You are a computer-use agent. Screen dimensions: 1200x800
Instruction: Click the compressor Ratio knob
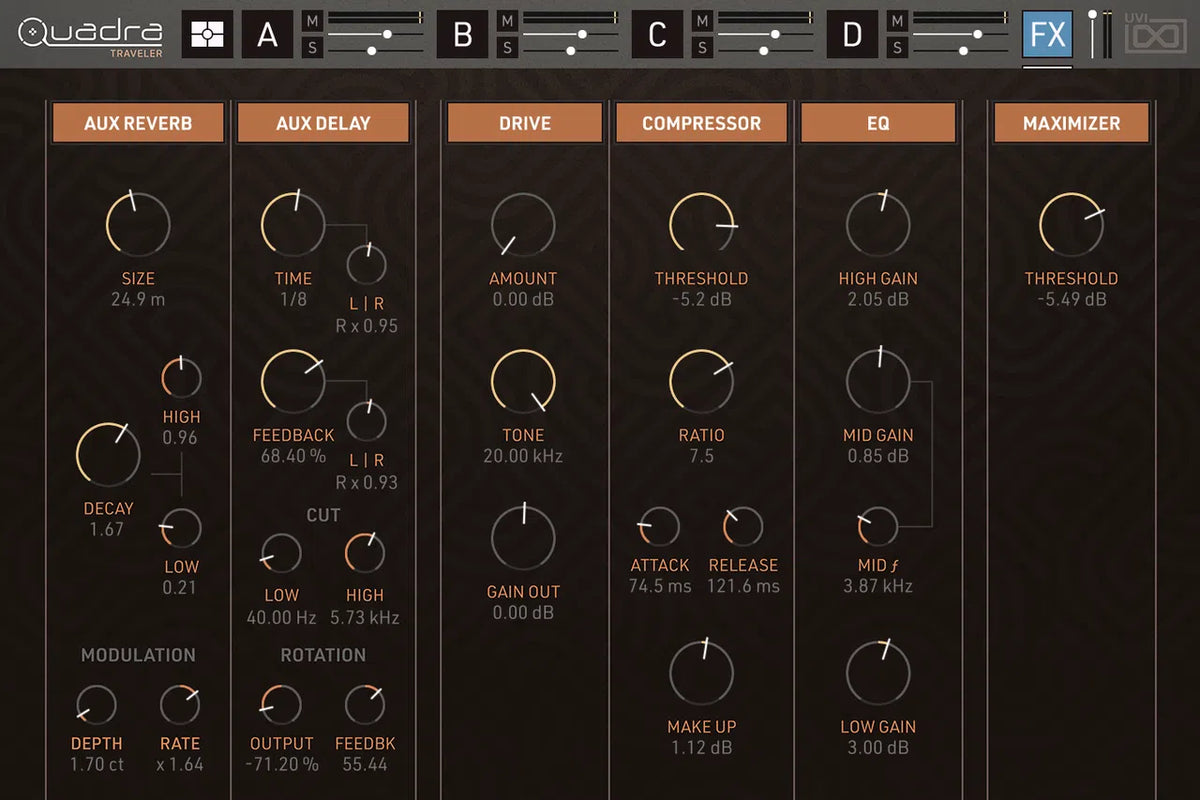coord(701,382)
